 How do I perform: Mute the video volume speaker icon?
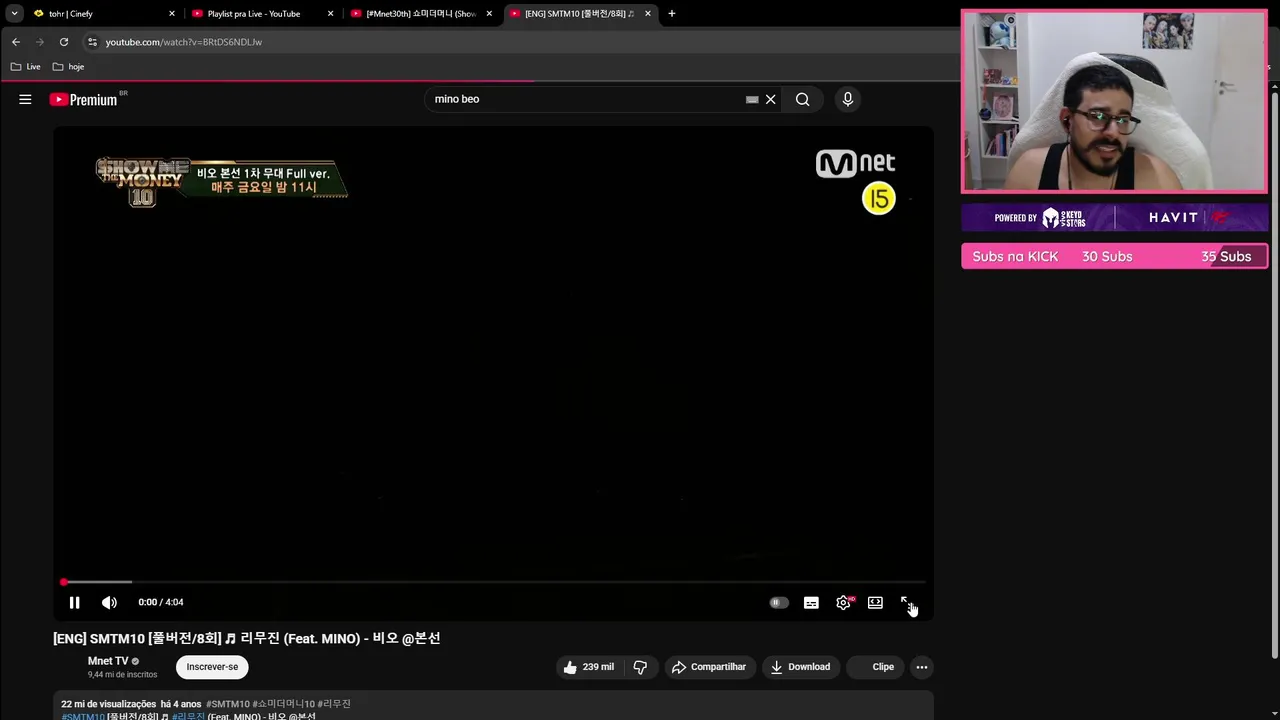[x=109, y=602]
